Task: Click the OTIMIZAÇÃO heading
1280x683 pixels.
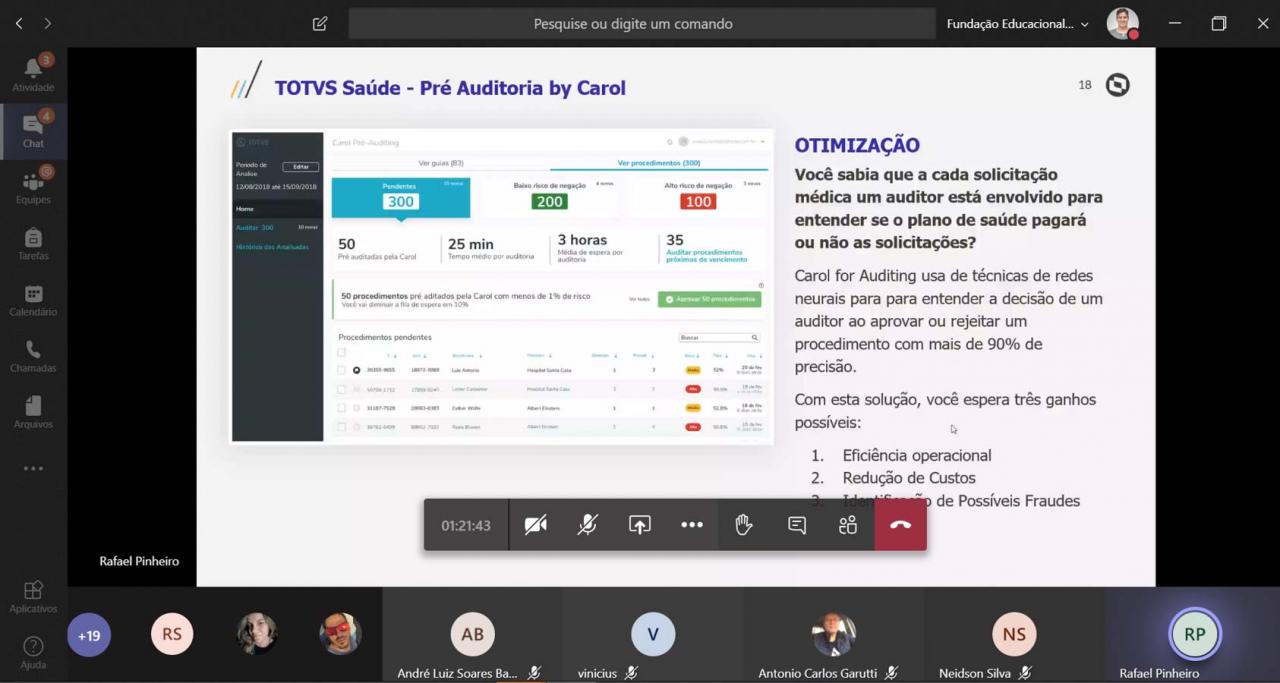Action: pyautogui.click(x=857, y=146)
